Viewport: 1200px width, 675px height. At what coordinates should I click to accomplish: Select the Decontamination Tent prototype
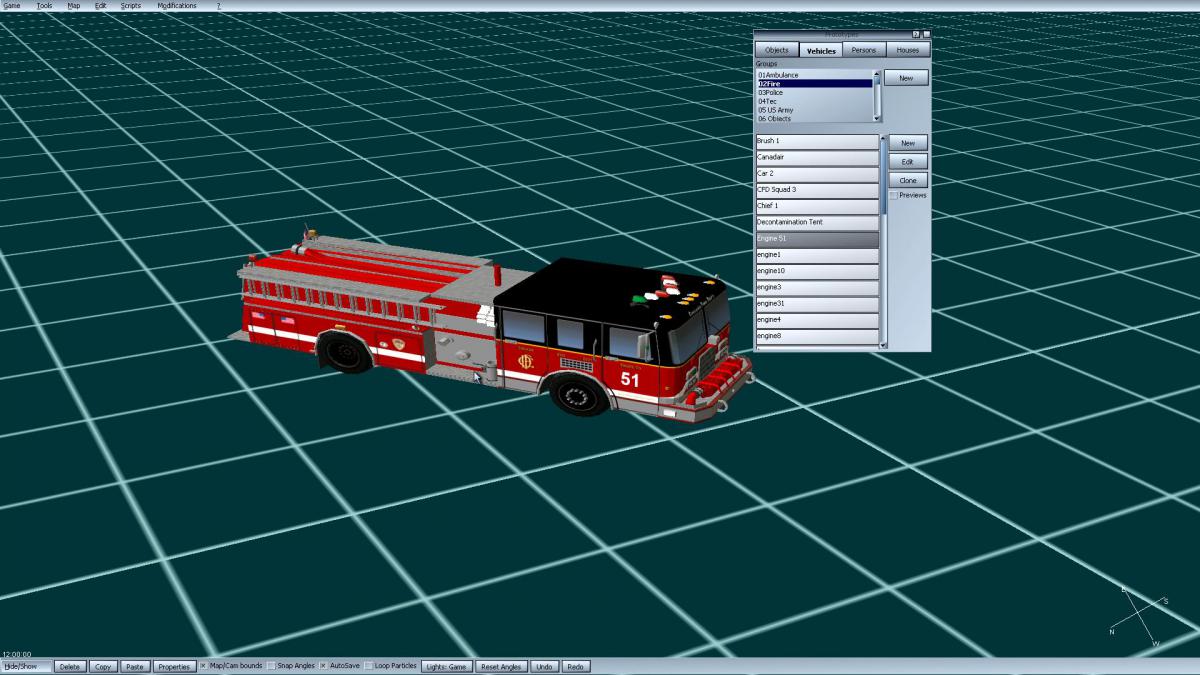(817, 222)
